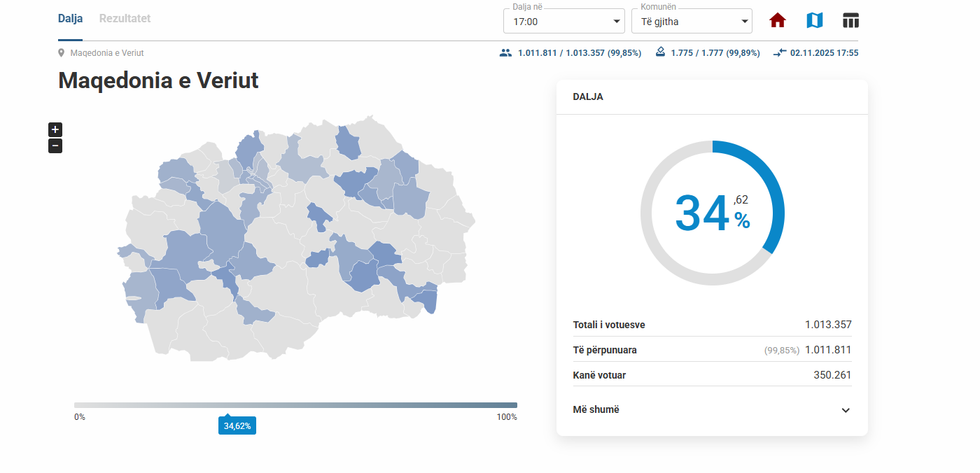Open the table view icon
The width and height of the screenshot is (980, 473).
point(851,21)
